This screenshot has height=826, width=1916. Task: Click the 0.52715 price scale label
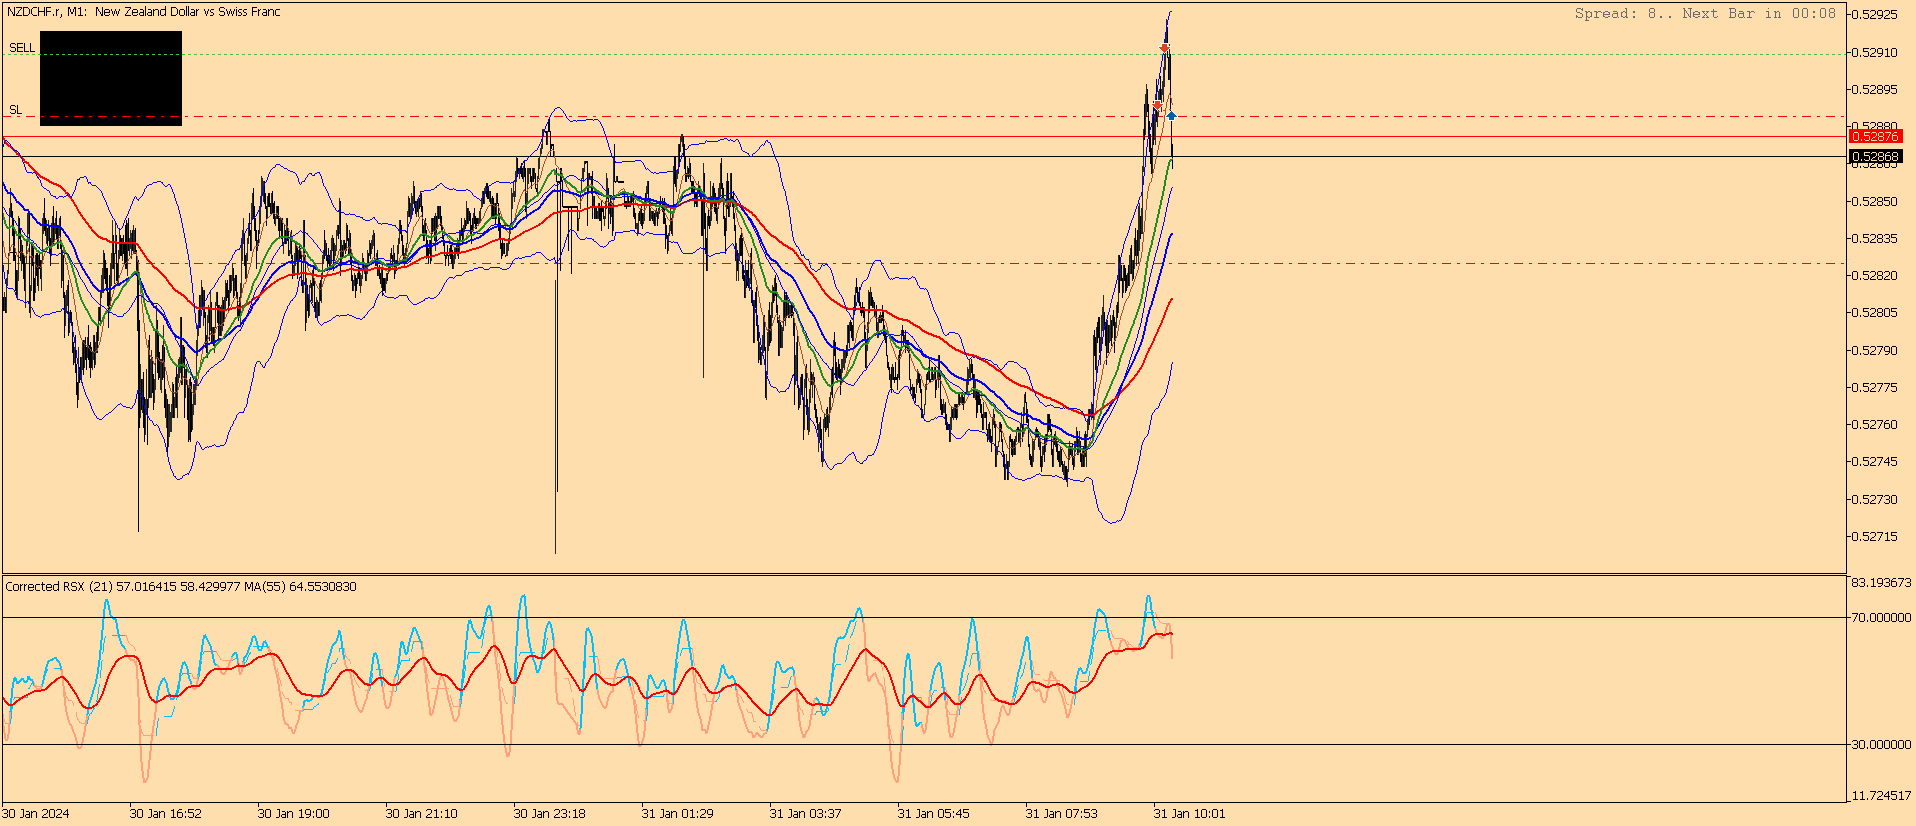point(1875,537)
